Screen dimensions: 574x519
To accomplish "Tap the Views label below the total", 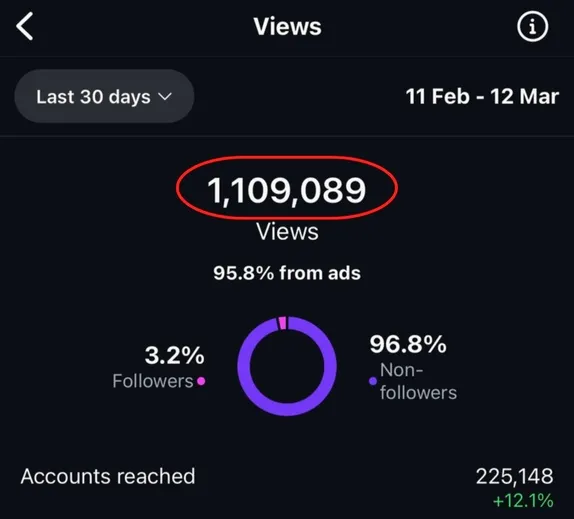I will click(x=287, y=232).
